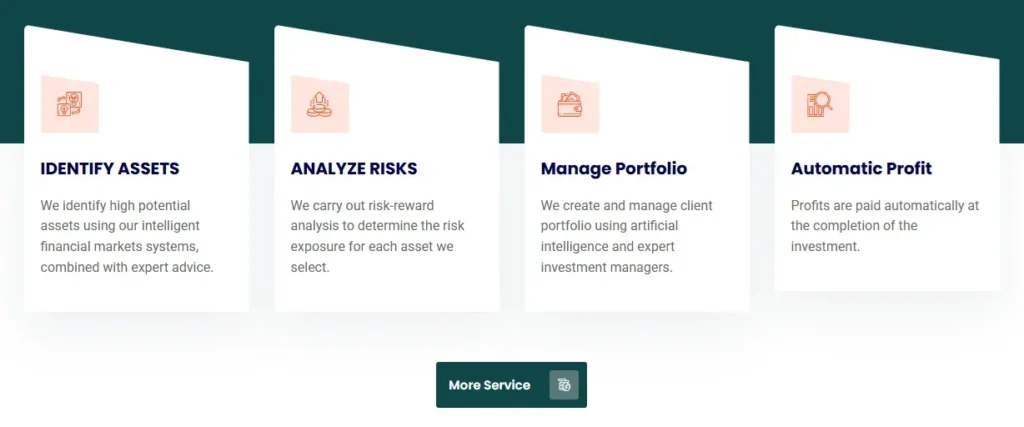Click the Identify Assets description paragraph
Screen dimensions: 1024x427
tap(128, 236)
